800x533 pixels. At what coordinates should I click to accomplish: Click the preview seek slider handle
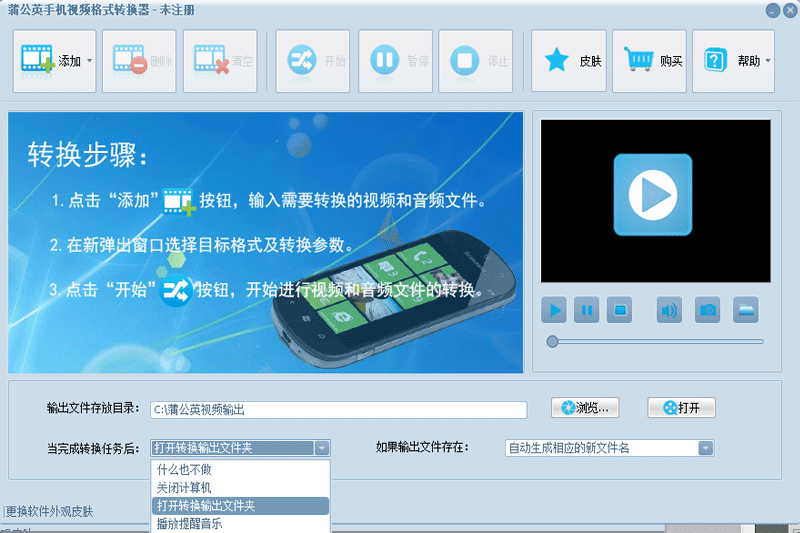coord(552,342)
